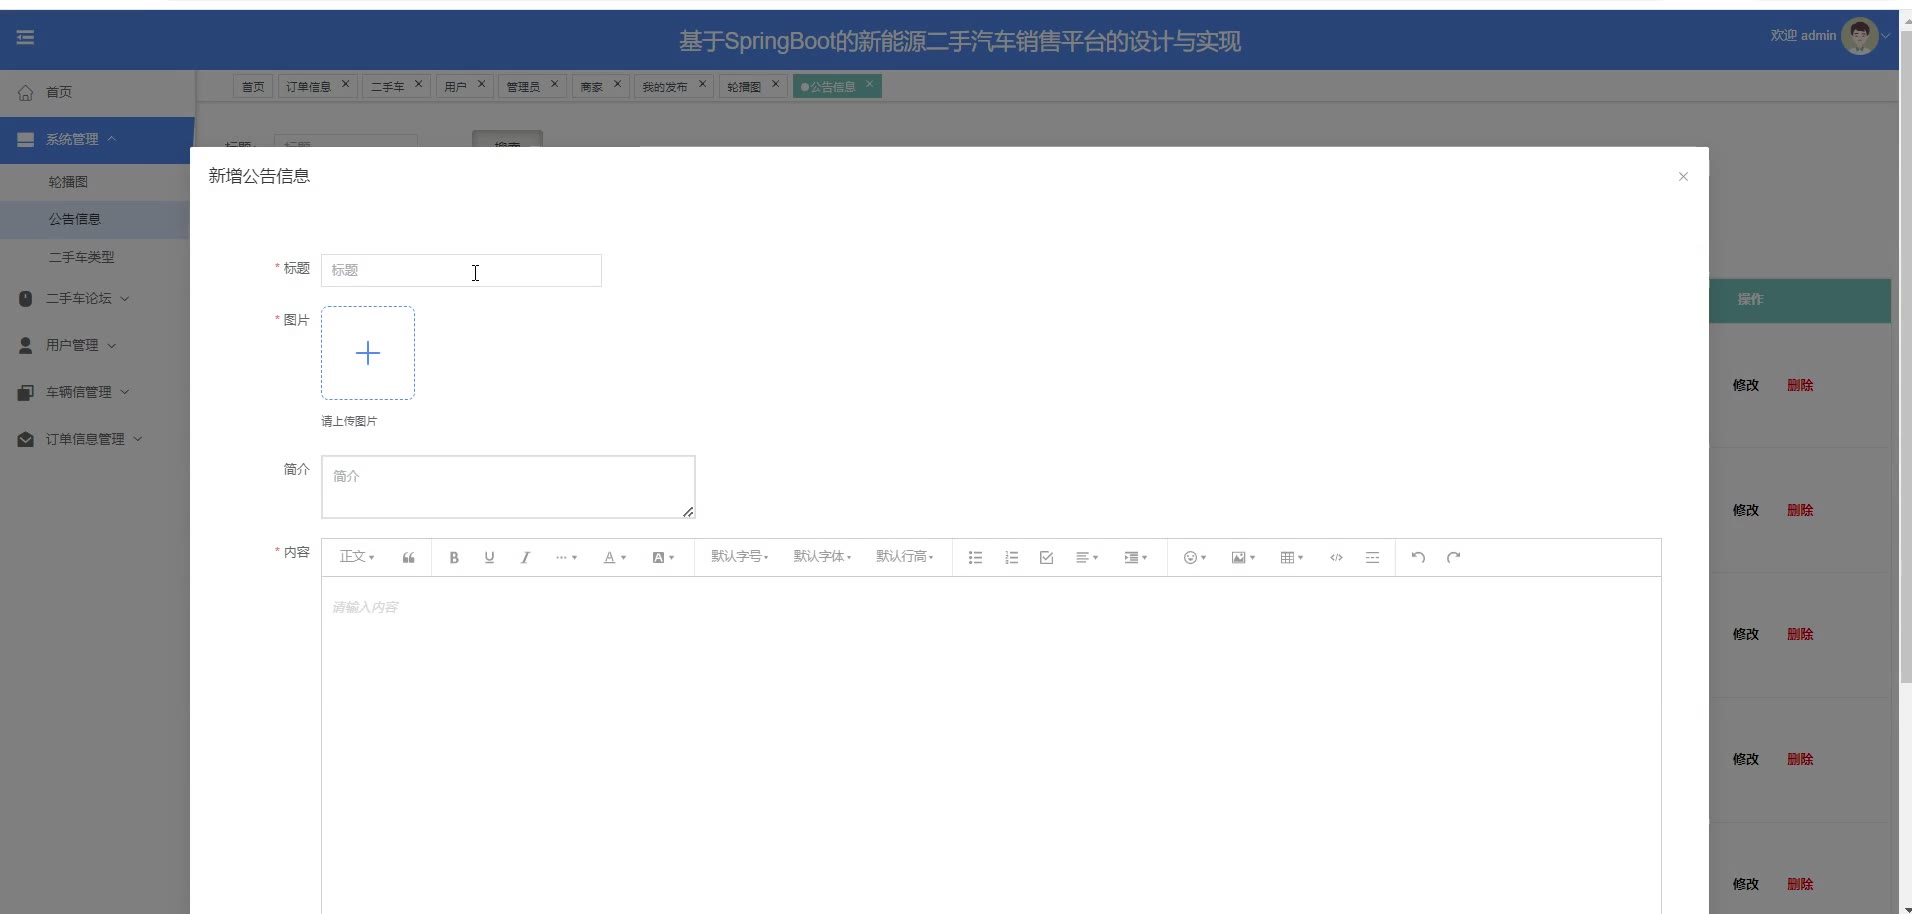The image size is (1912, 914).
Task: Close the 公告信息 tab
Action: 869,84
